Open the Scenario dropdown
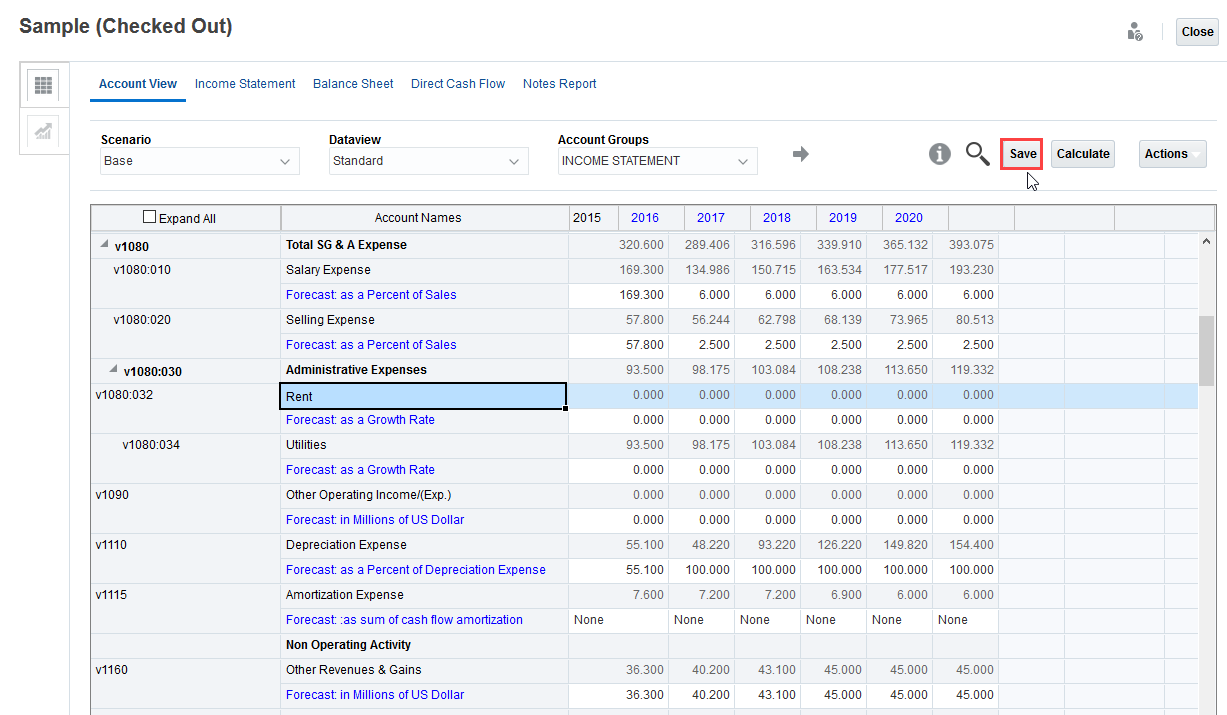 point(199,161)
